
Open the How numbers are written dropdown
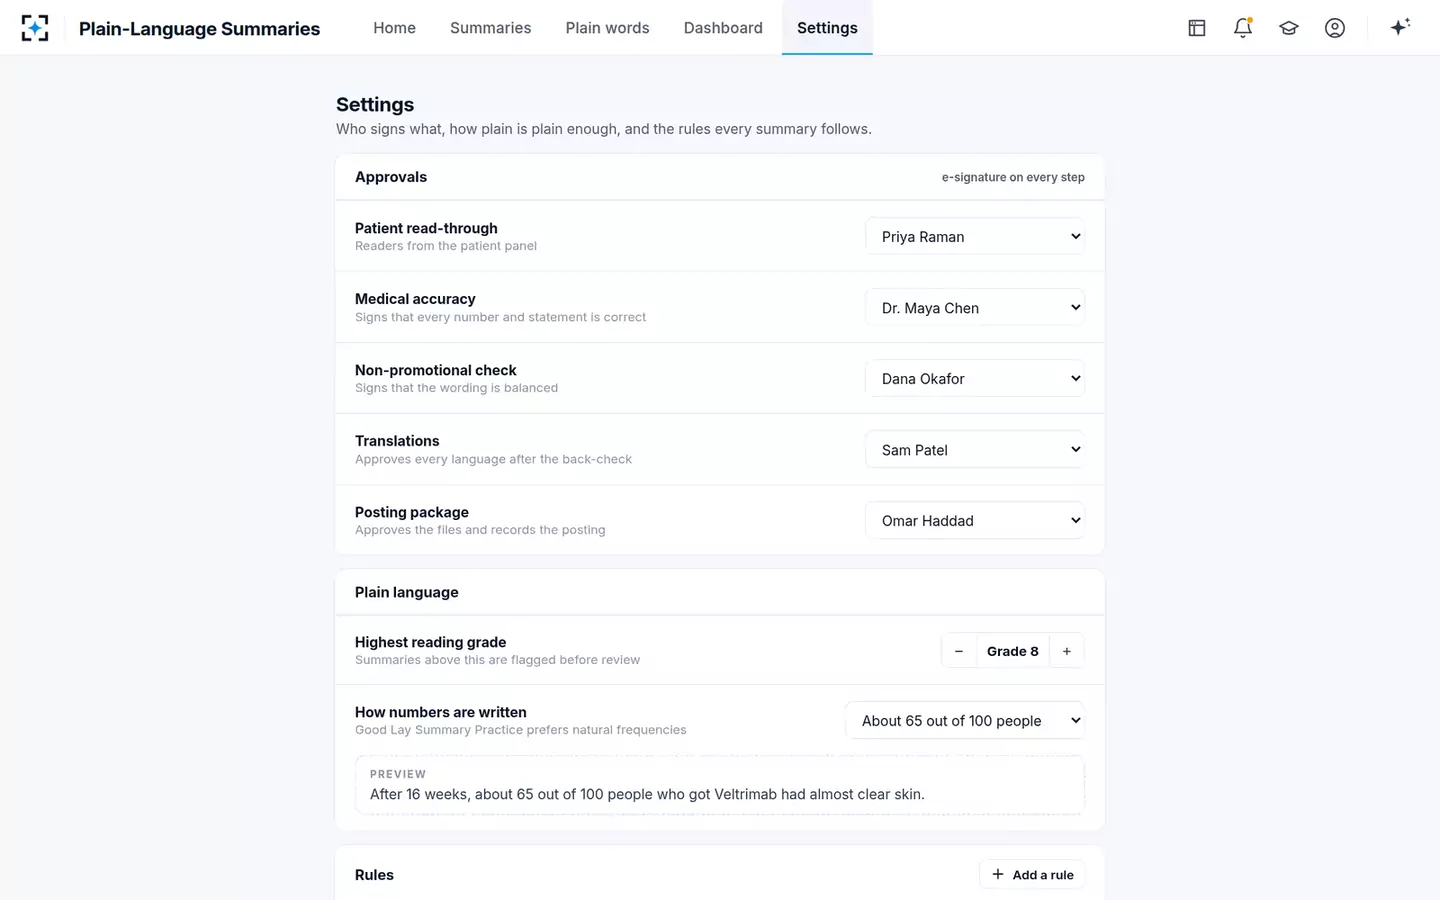tap(965, 721)
